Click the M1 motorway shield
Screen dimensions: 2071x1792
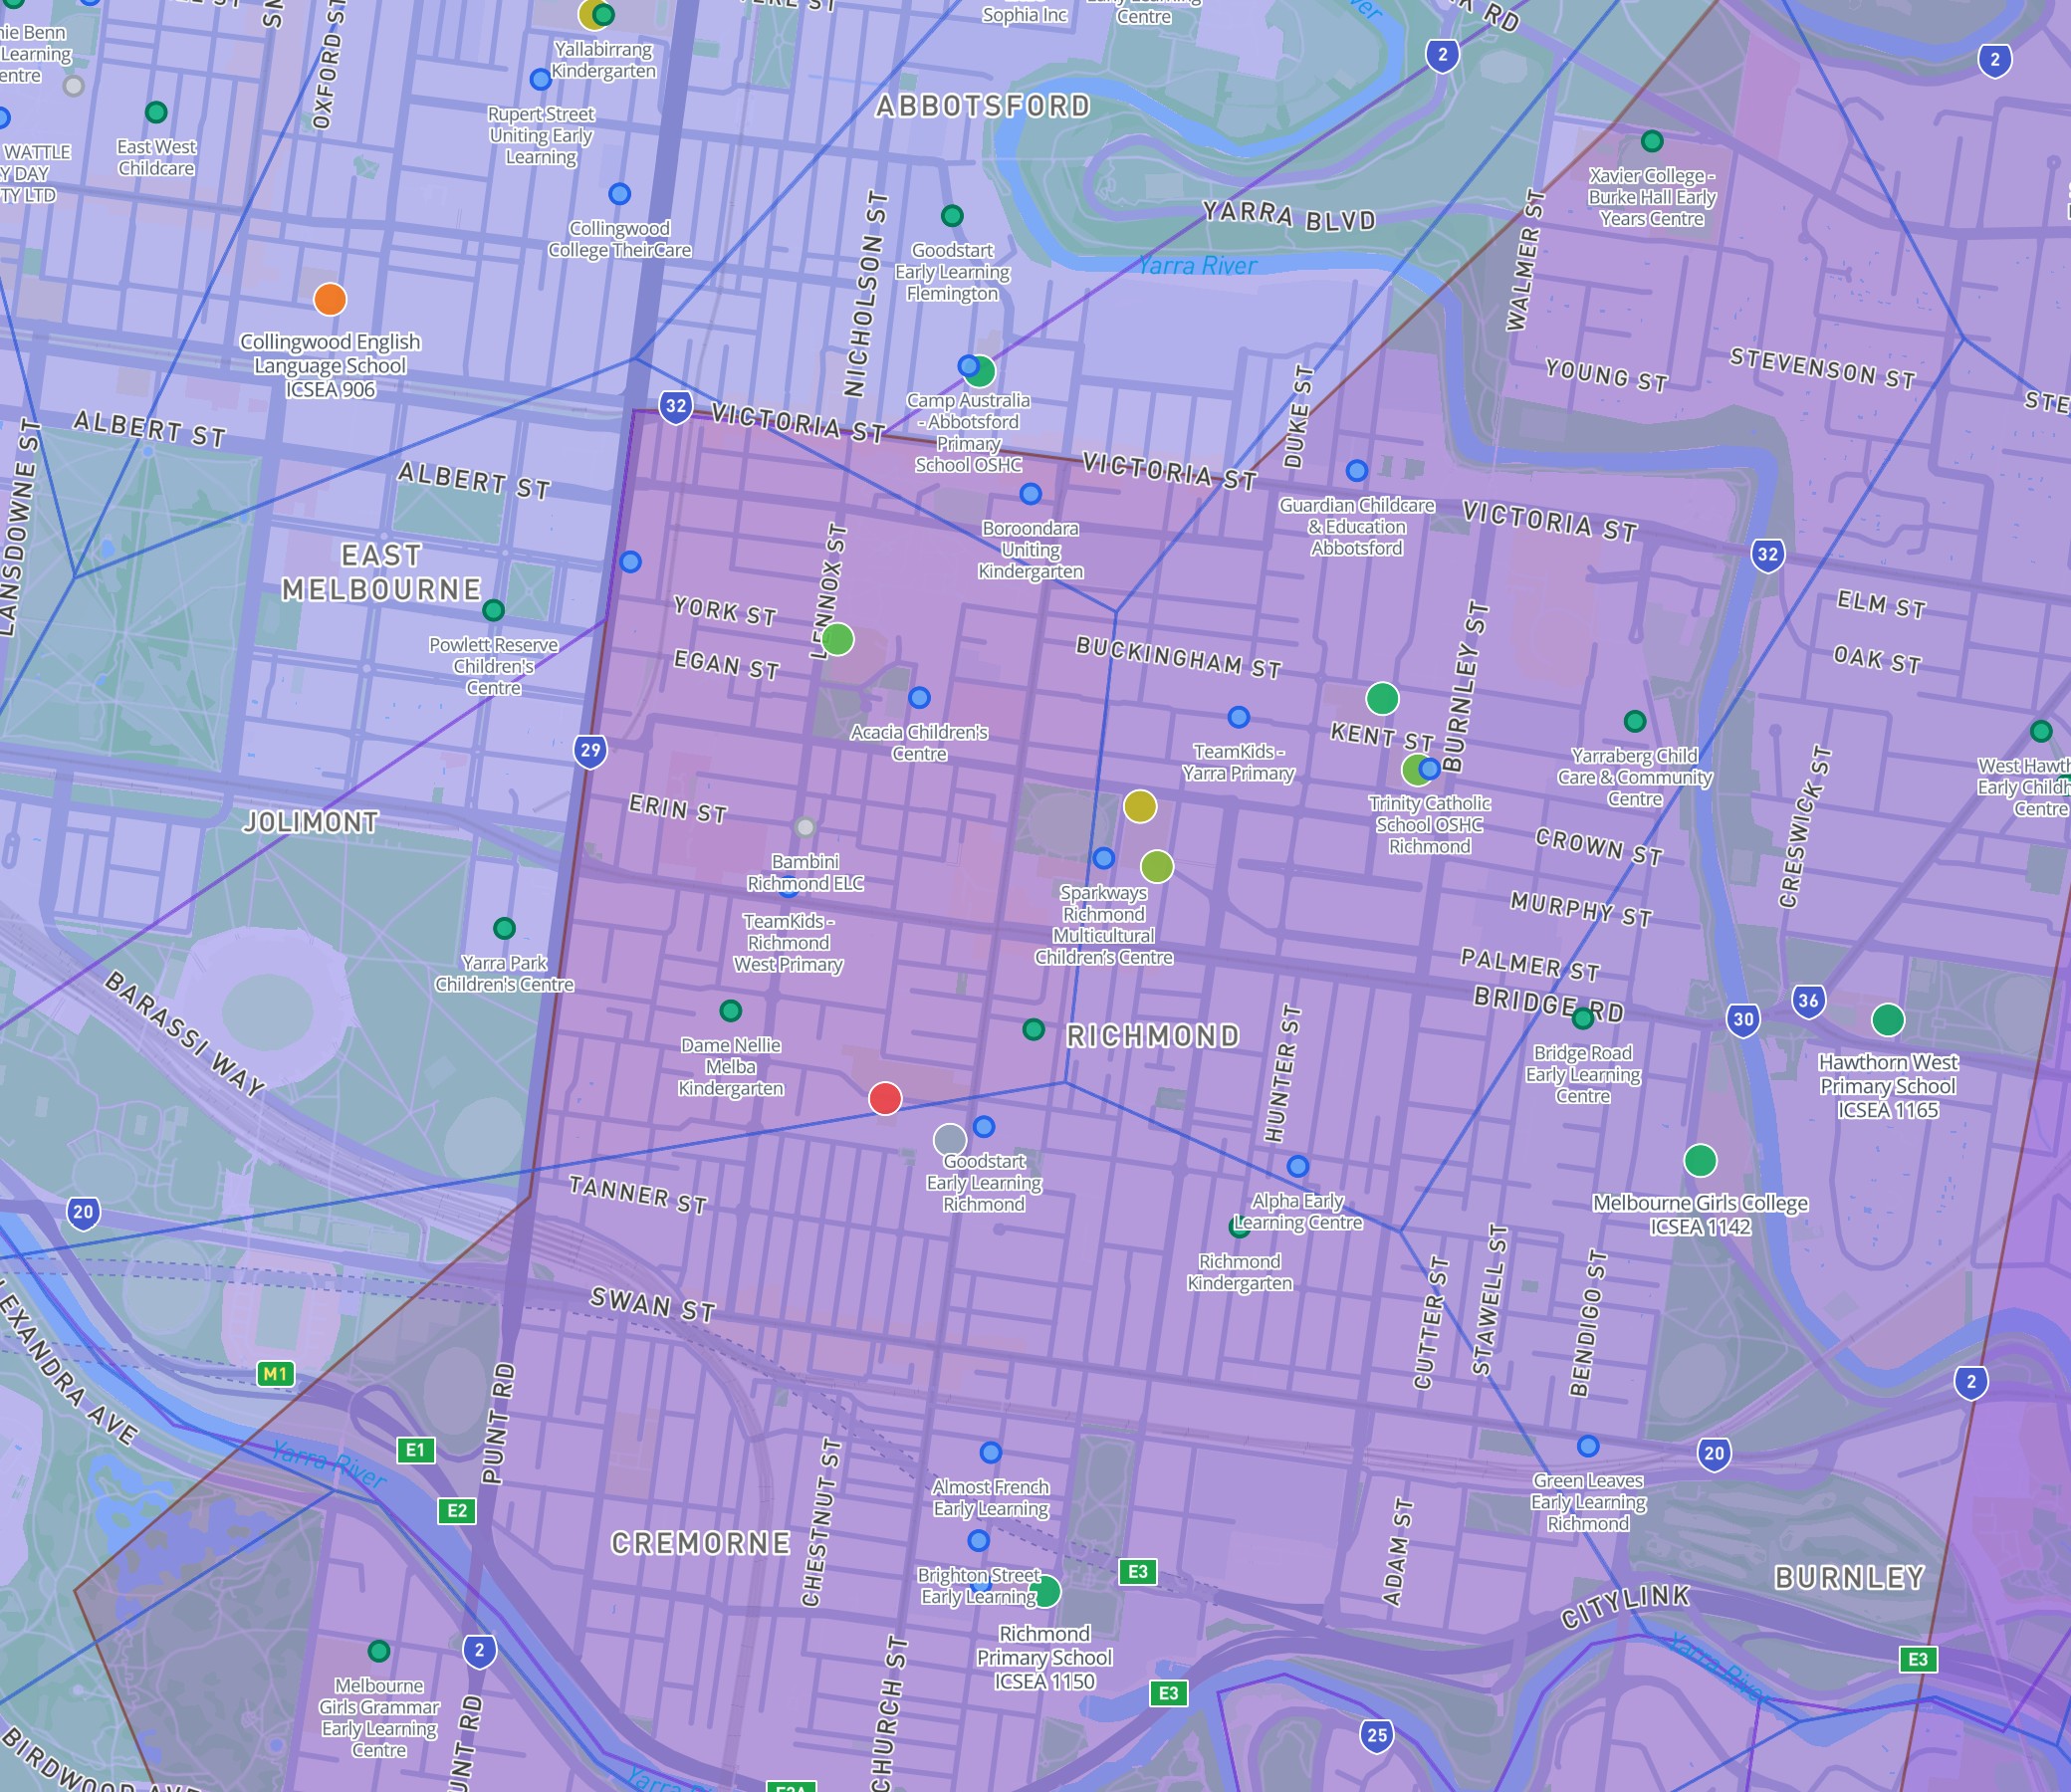[x=276, y=1373]
